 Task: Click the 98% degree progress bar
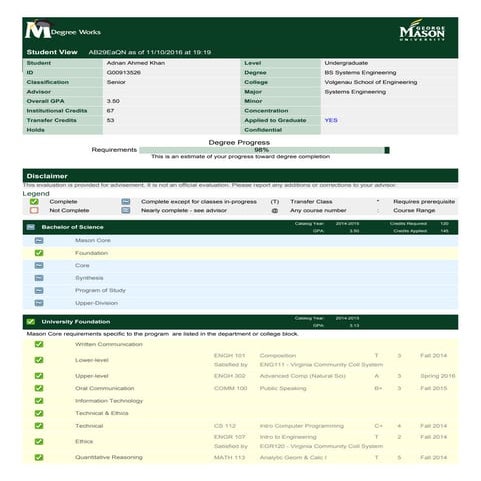tap(264, 150)
